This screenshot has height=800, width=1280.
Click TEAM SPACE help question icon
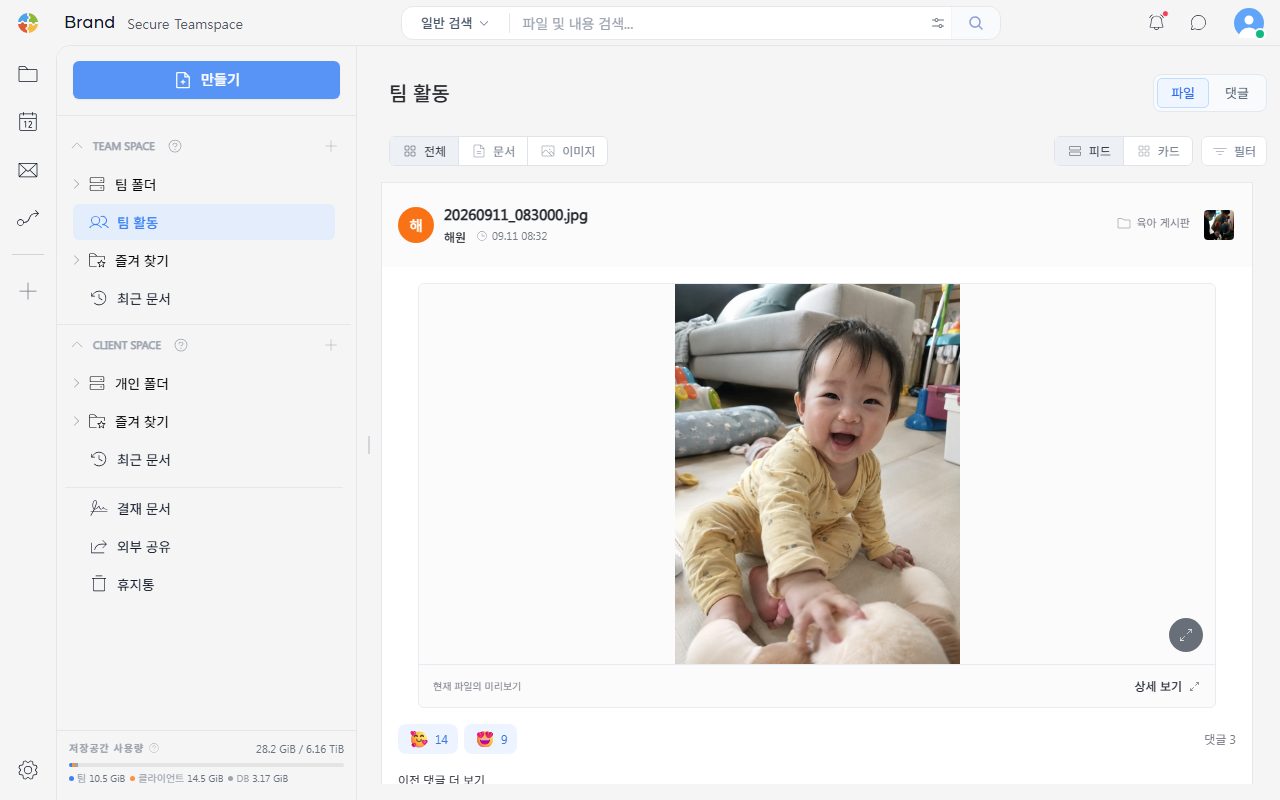(175, 146)
